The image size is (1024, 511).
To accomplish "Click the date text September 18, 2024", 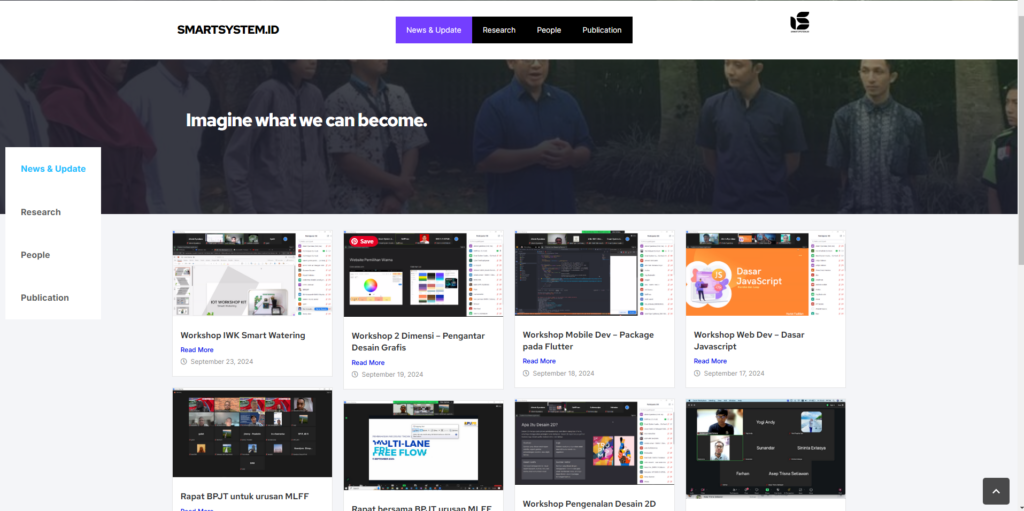I will 564,373.
